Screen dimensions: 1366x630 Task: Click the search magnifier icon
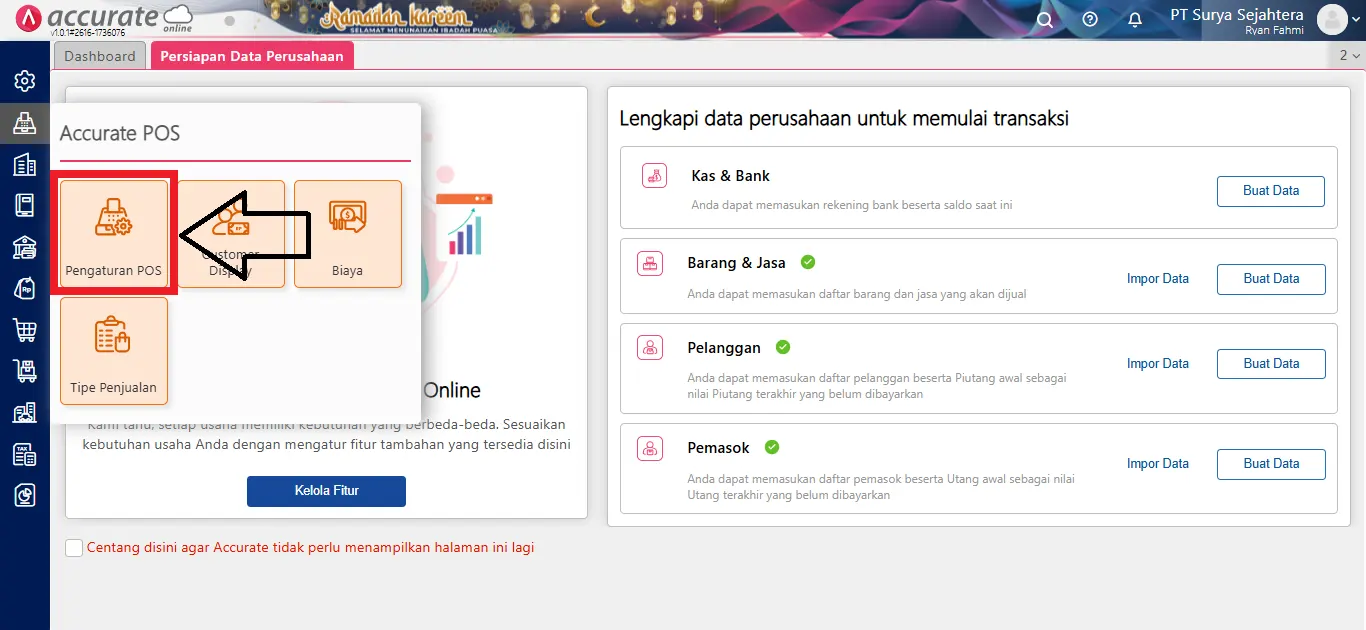[x=1044, y=19]
